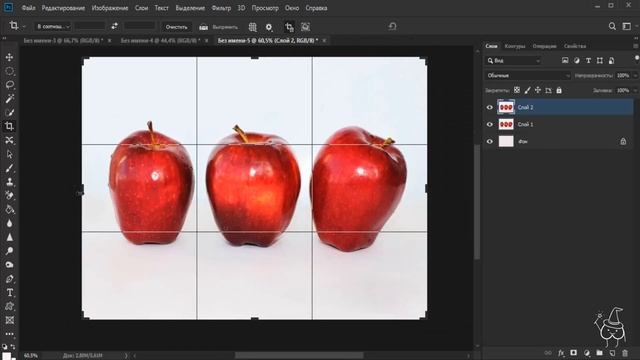Click the crop width input field
The image size is (640, 360).
(90, 26)
